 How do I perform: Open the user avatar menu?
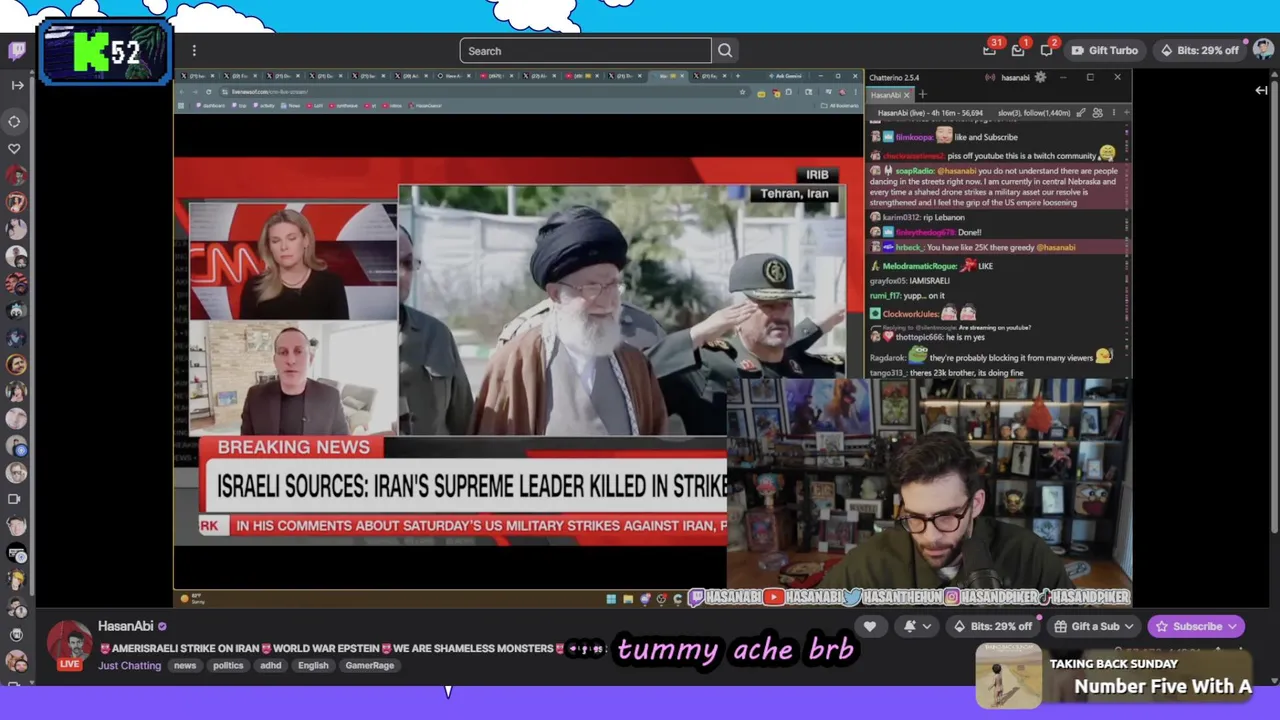pyautogui.click(x=1263, y=50)
